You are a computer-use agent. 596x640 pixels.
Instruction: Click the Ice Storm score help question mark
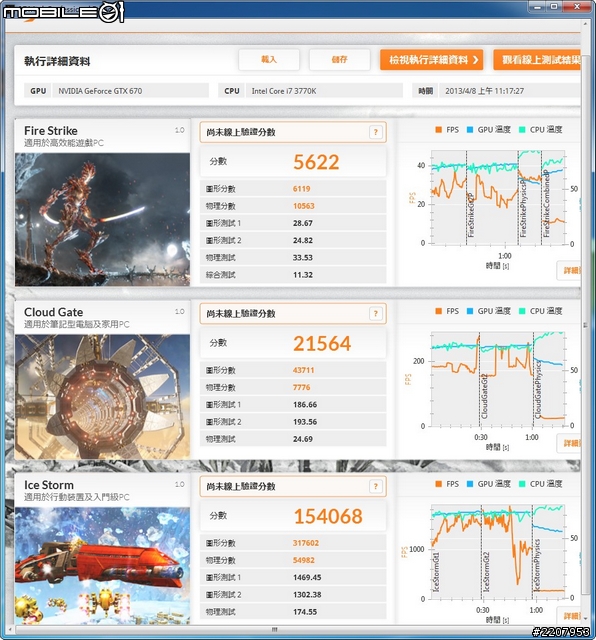coord(376,486)
